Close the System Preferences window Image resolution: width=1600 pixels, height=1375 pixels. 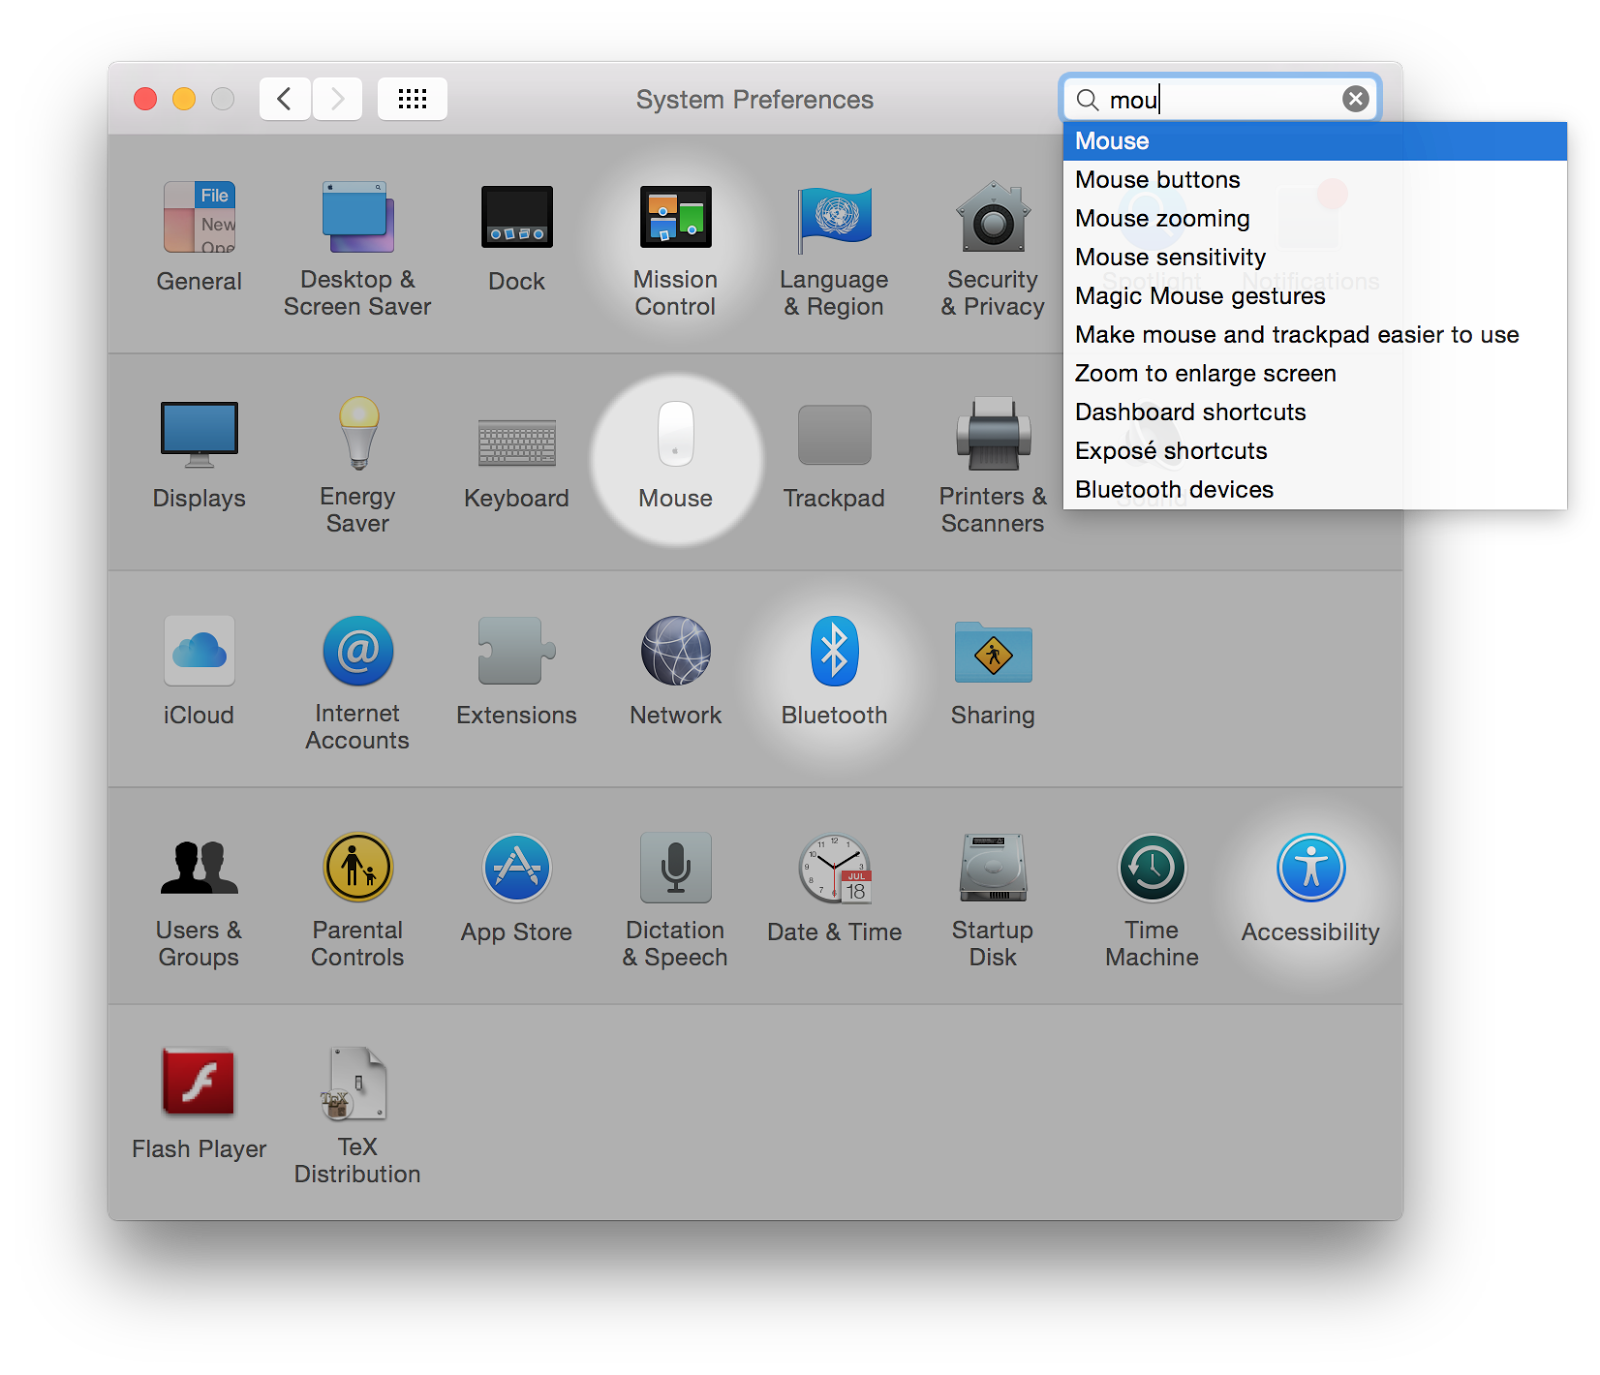click(x=146, y=99)
